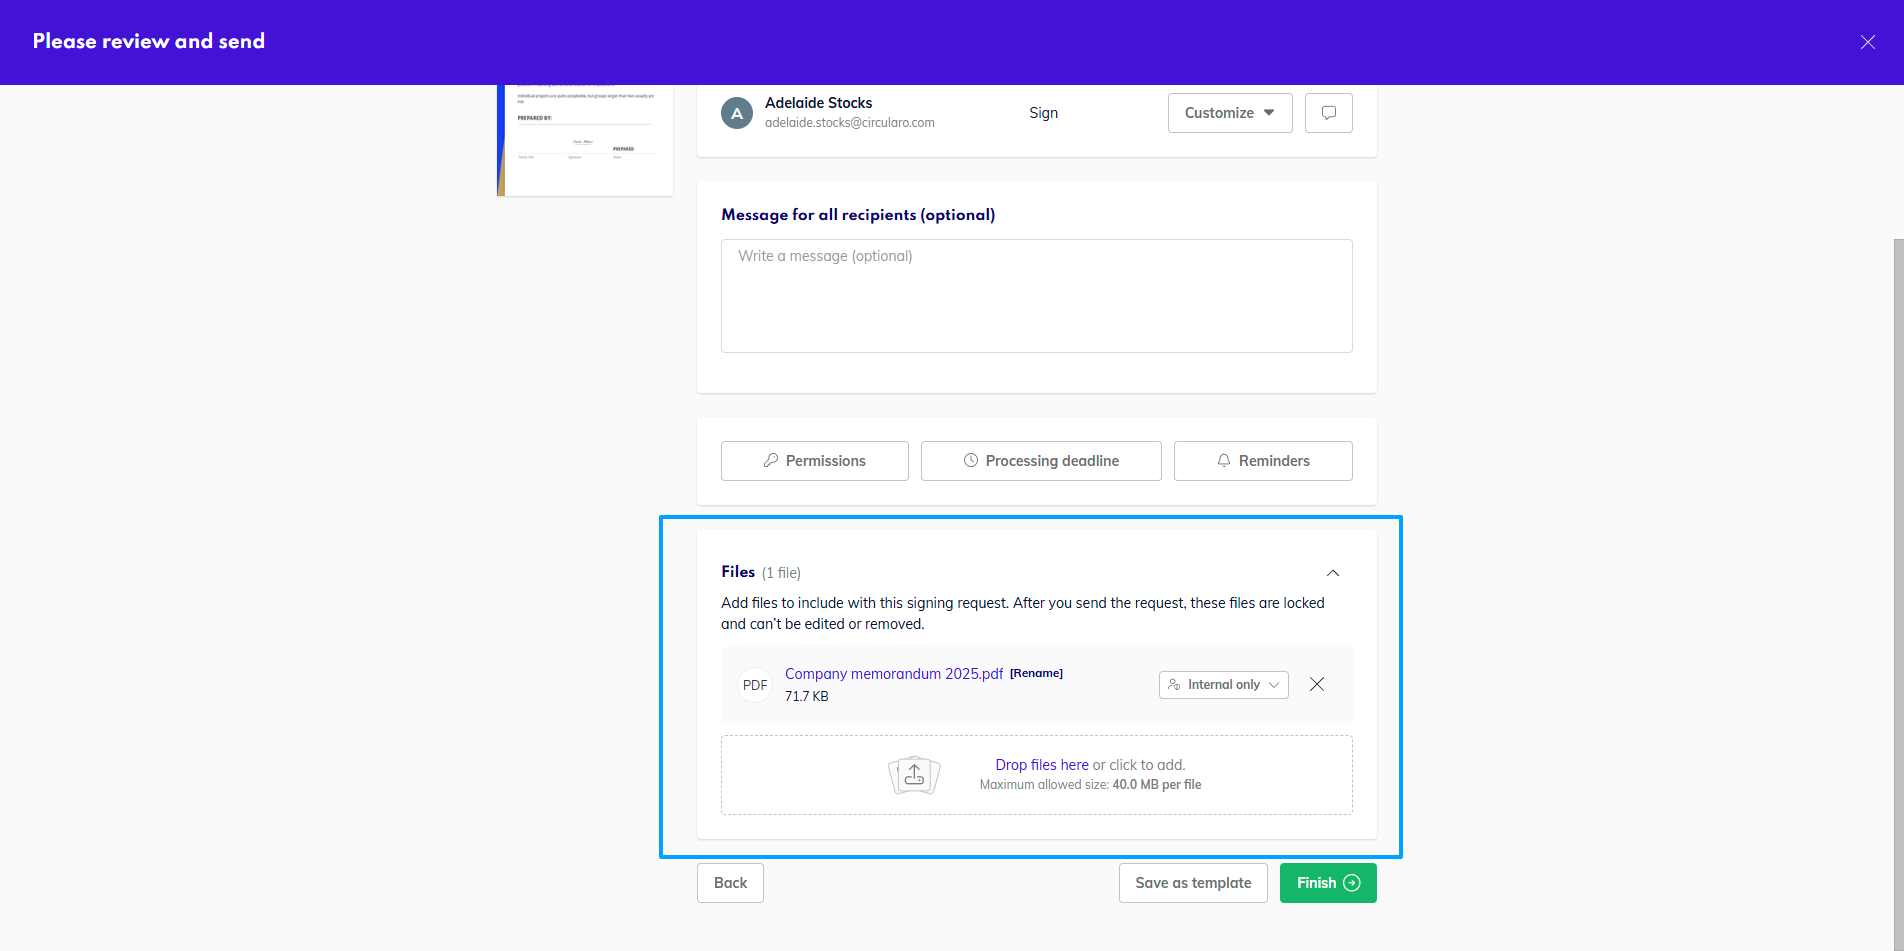The height and width of the screenshot is (951, 1904).
Task: Open the Customize dropdown for Adelaide Stocks
Action: click(1229, 113)
